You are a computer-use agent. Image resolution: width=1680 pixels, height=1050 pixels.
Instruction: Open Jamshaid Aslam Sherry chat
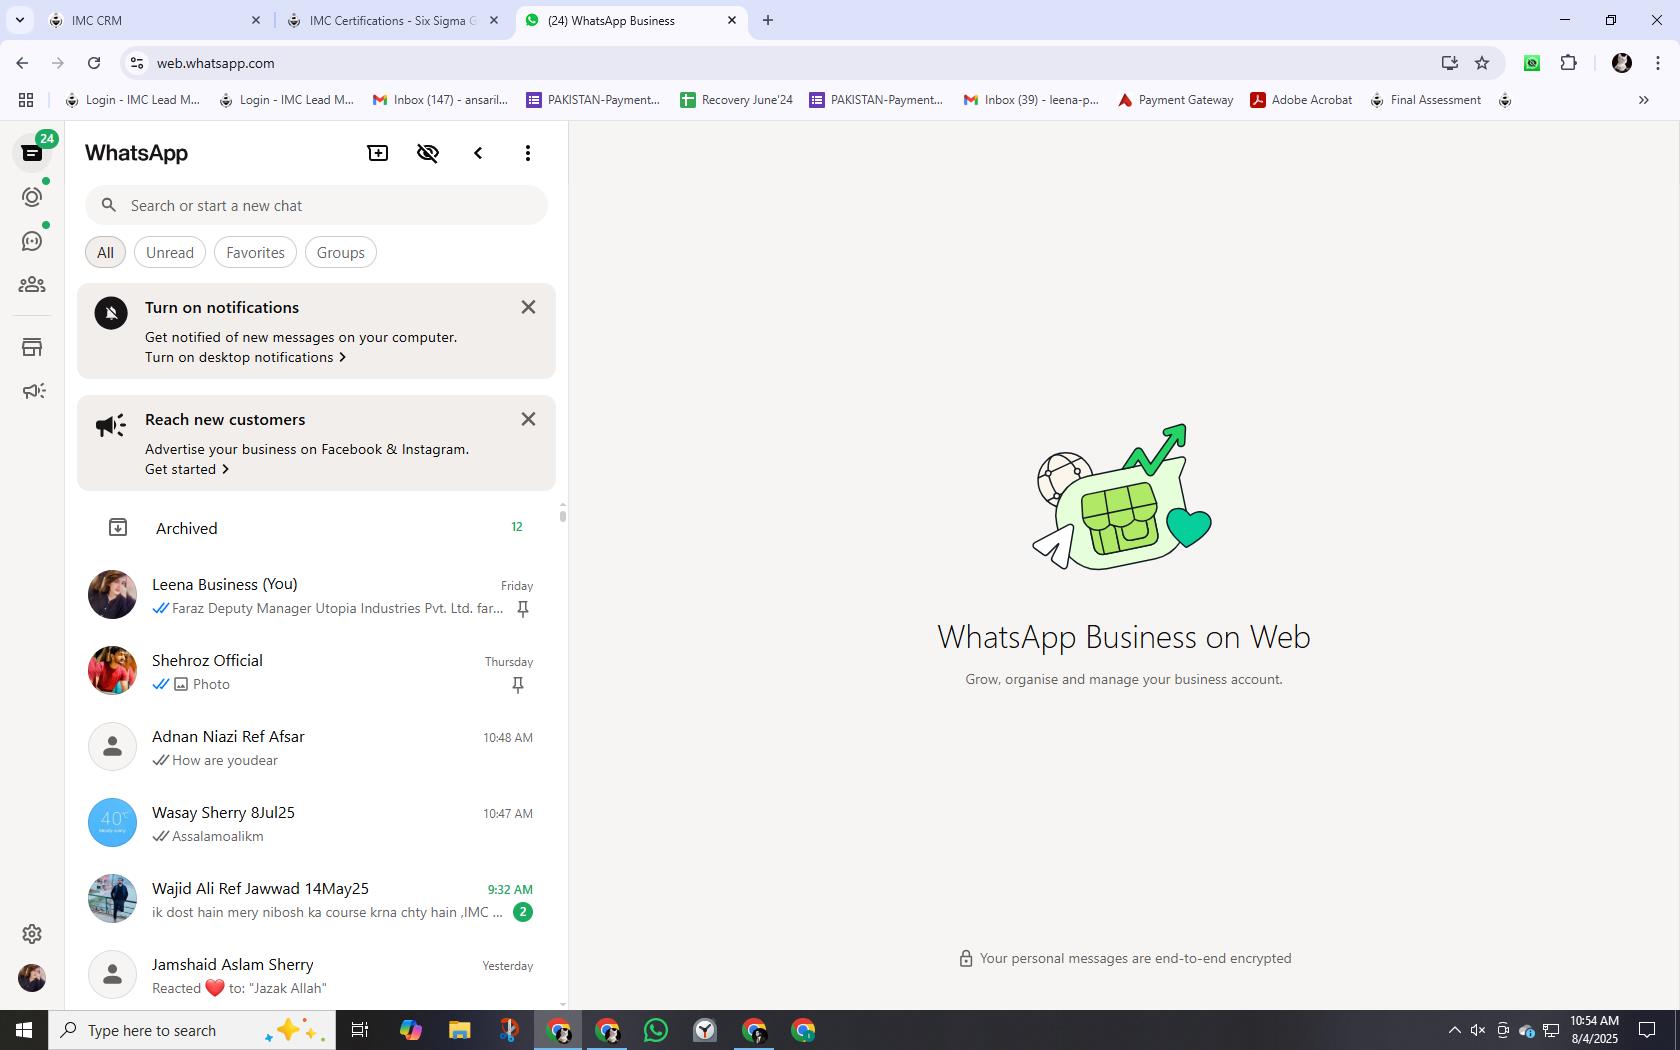316,975
